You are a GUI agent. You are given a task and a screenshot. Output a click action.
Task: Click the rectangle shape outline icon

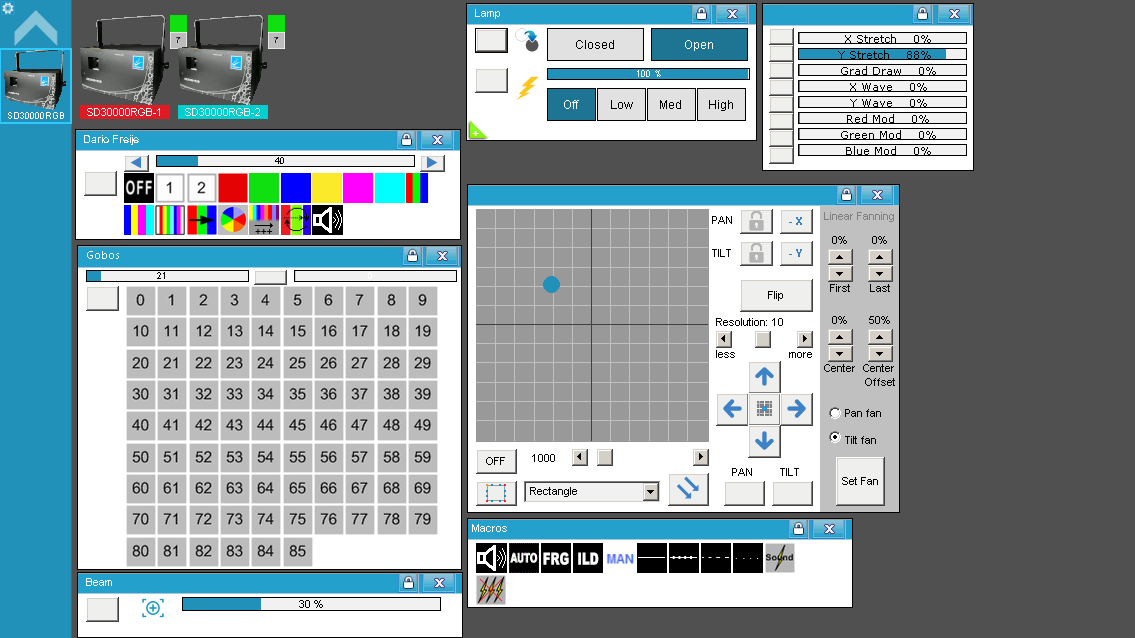pos(496,492)
